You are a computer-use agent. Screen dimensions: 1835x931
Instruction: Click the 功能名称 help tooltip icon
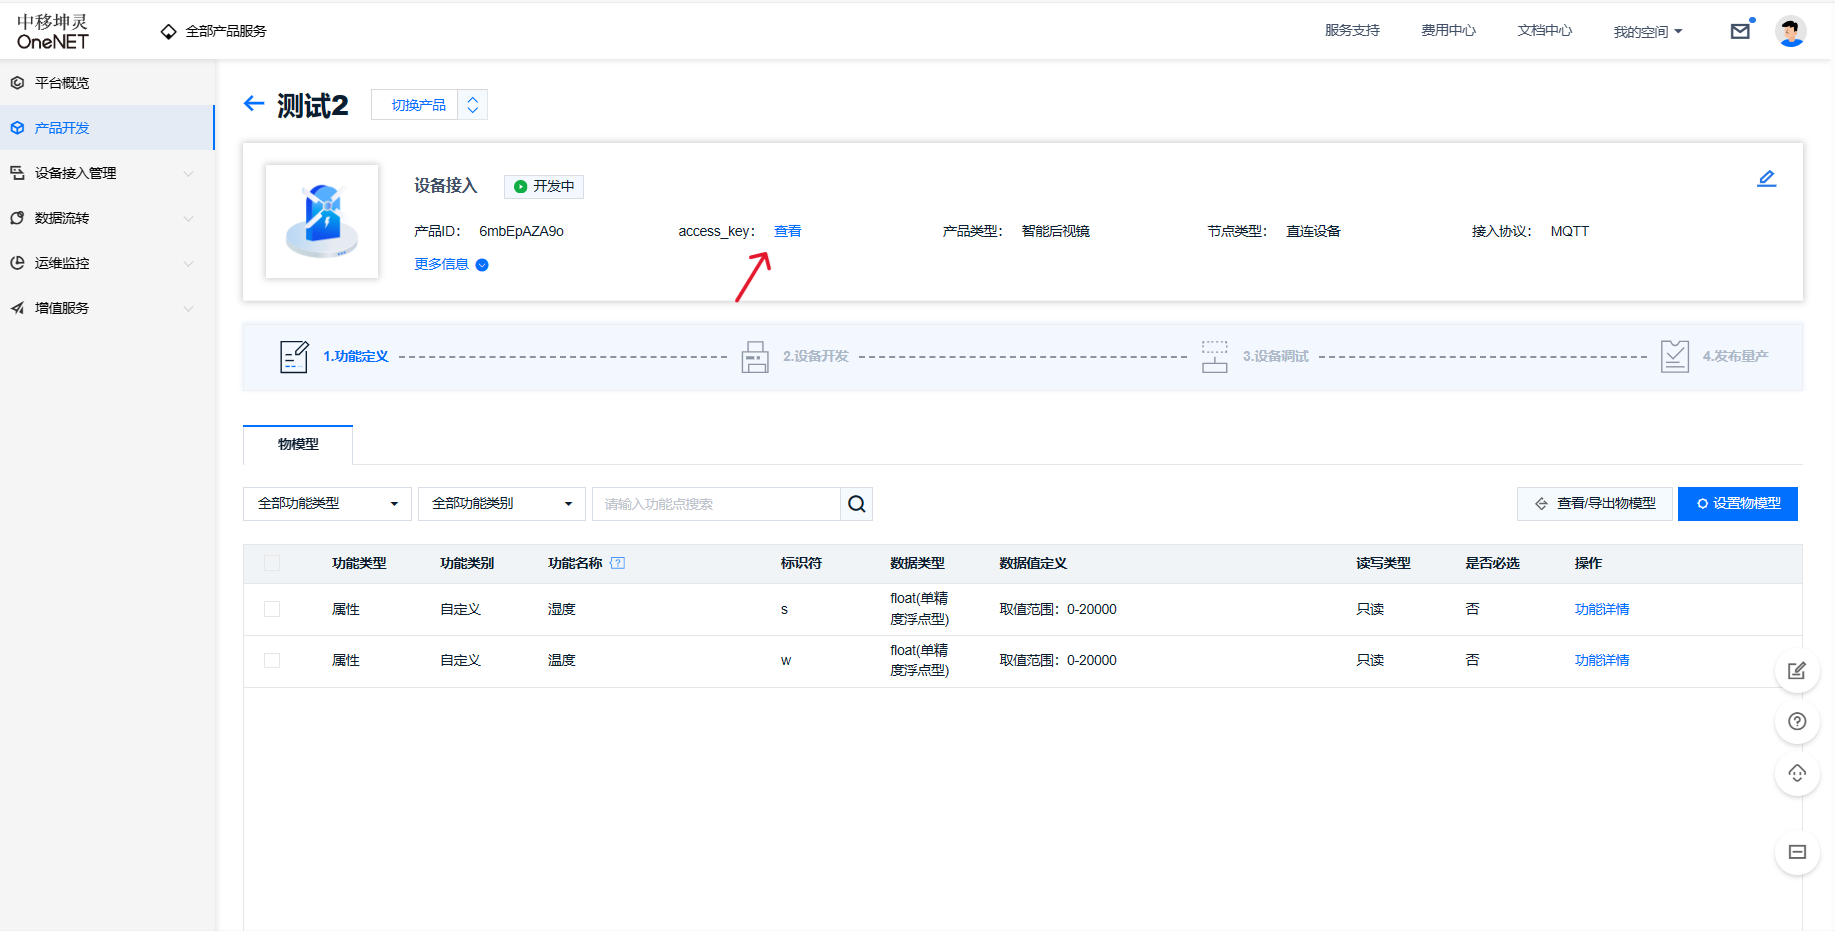pos(618,563)
